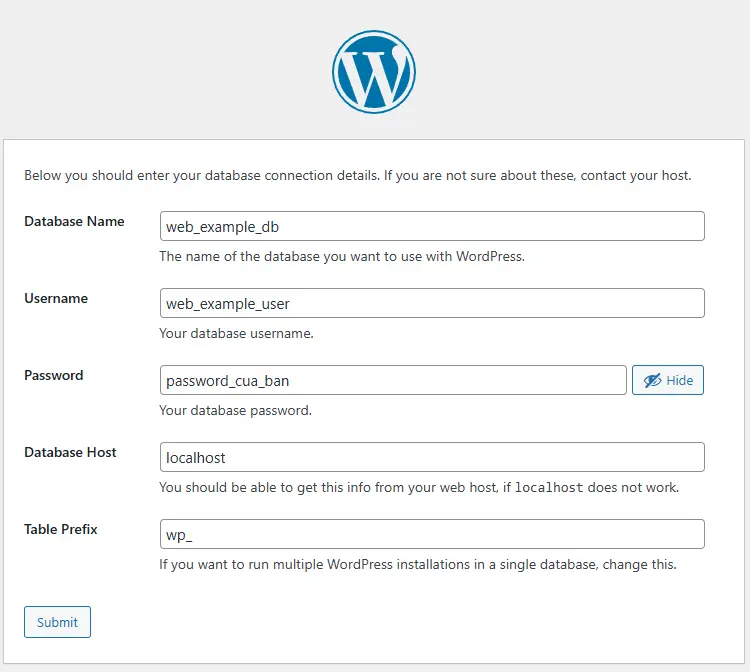Click the "Database Name" label
Image resolution: width=750 pixels, height=672 pixels.
[x=74, y=221]
